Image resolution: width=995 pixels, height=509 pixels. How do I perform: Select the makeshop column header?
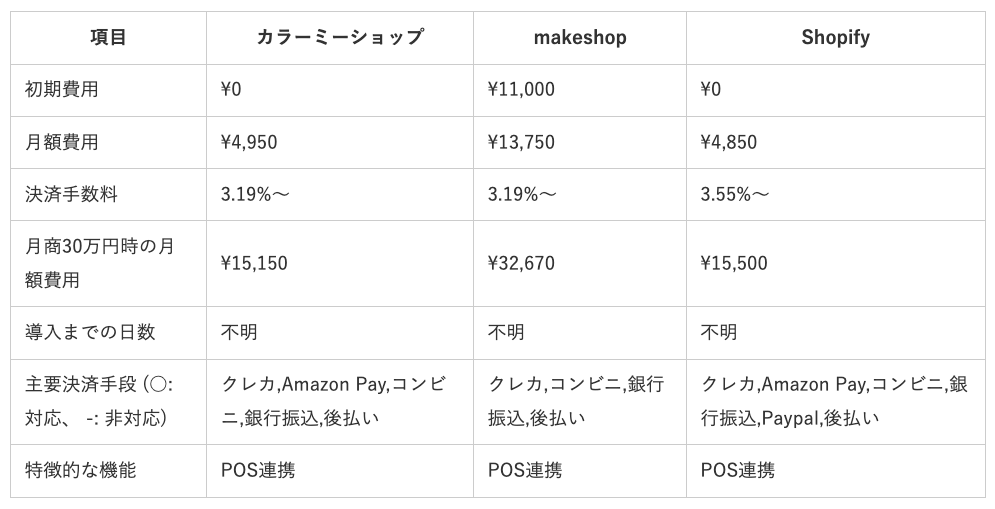click(x=579, y=38)
